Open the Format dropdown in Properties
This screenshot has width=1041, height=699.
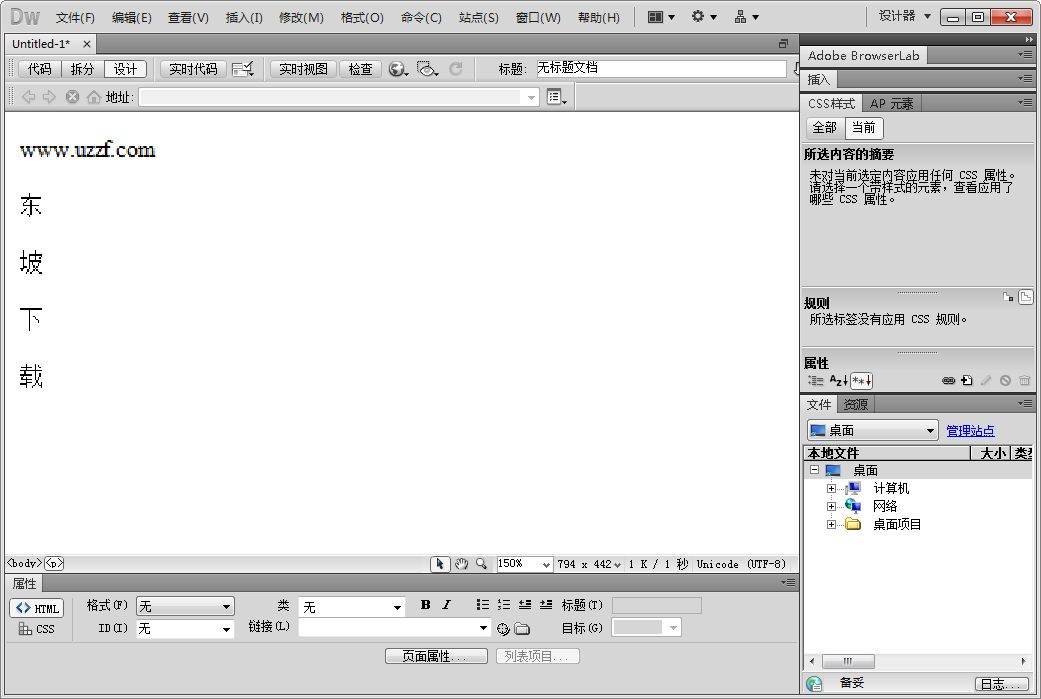[185, 606]
